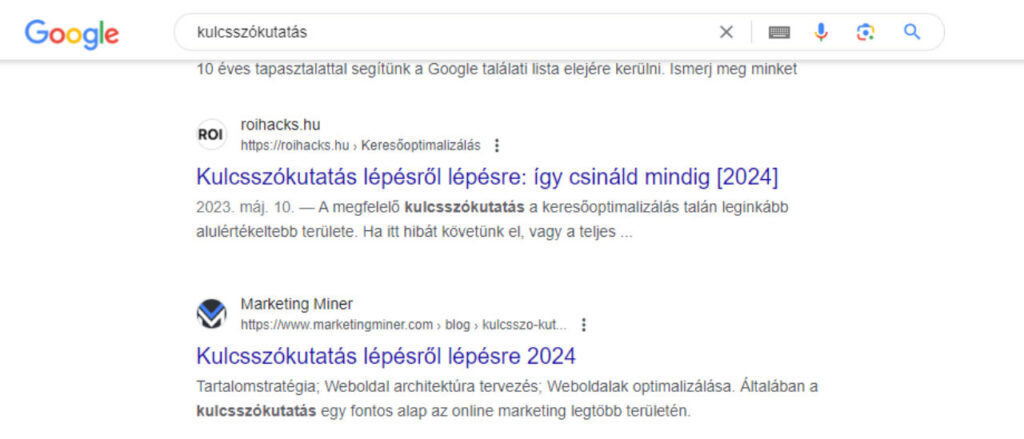1024x439 pixels.
Task: Open "Kulcsszókutatás lépésről lépésre: így csináld mindig [2024]"
Action: tap(487, 177)
